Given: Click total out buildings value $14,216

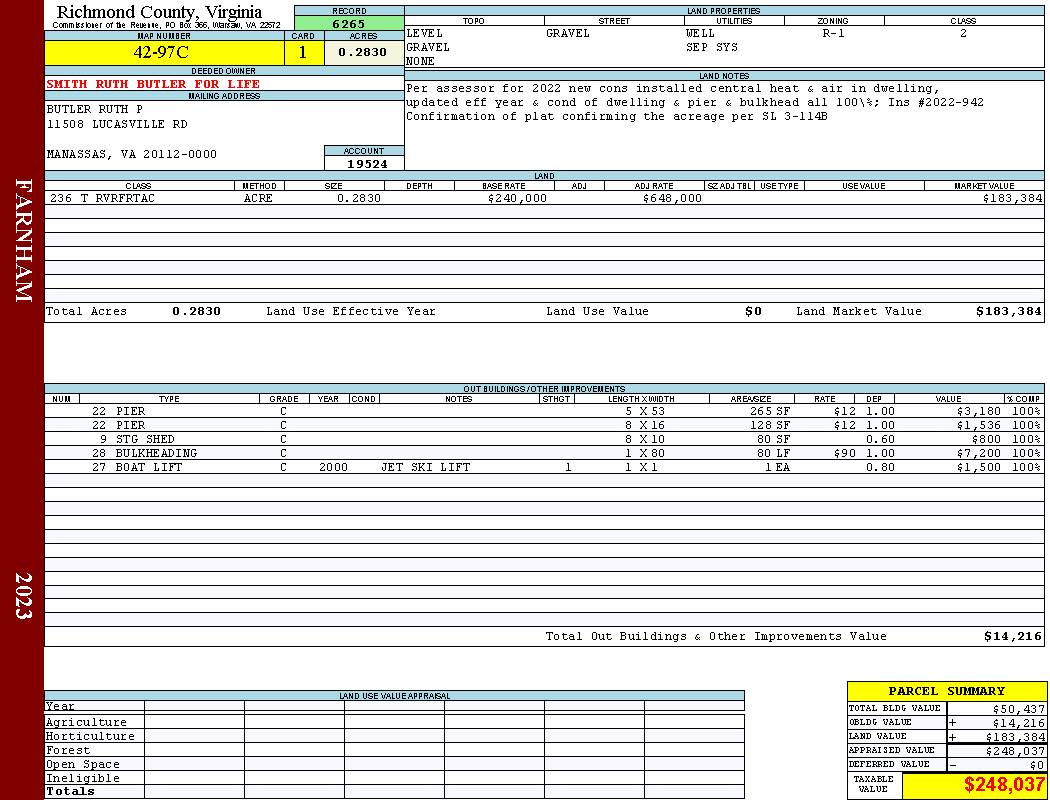Looking at the screenshot, I should click(x=1012, y=637).
